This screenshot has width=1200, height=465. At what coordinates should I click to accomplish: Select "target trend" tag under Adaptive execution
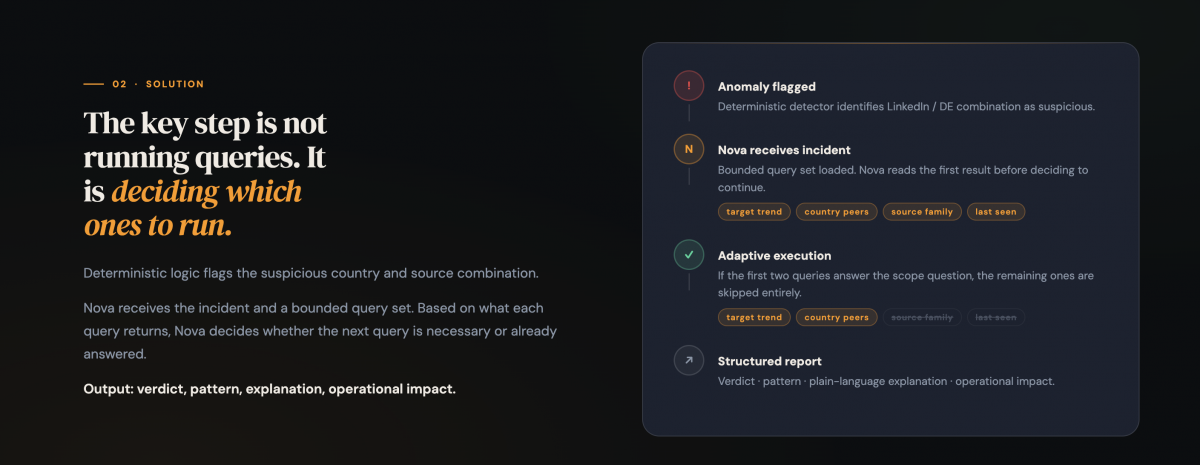pyautogui.click(x=754, y=317)
